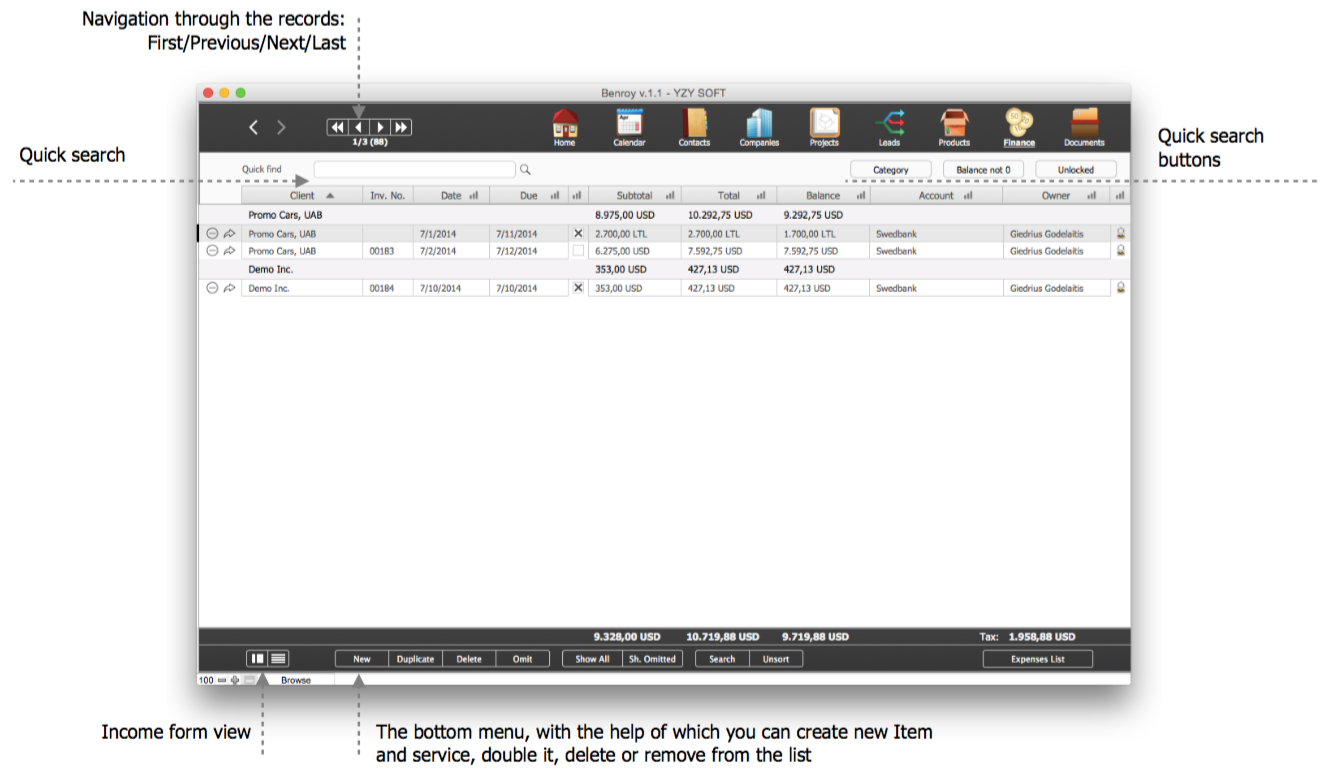Toggle lock icon on invoice 00184 row
Image resolution: width=1326 pixels, height=774 pixels.
click(1121, 288)
